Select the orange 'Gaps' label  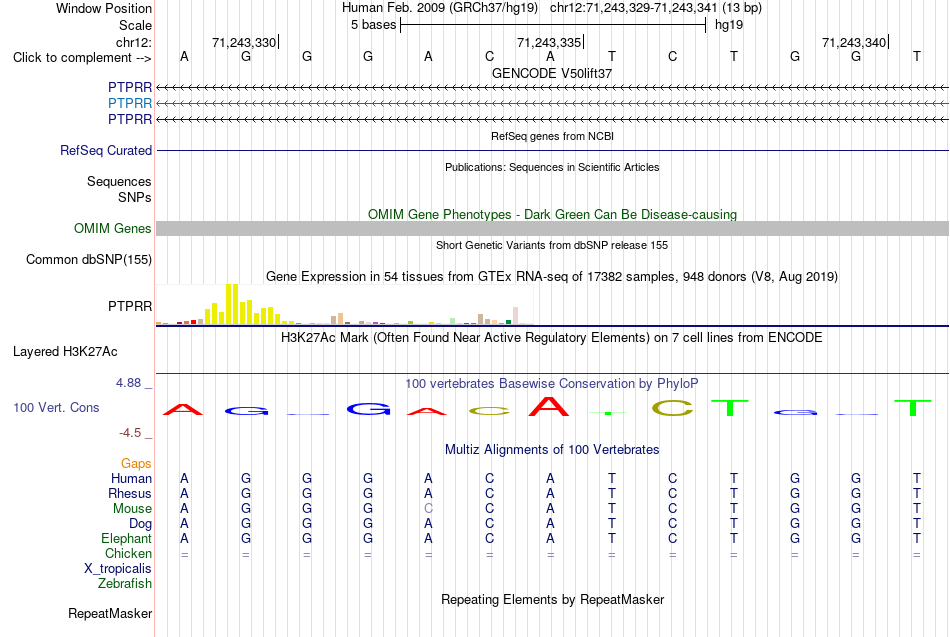136,464
